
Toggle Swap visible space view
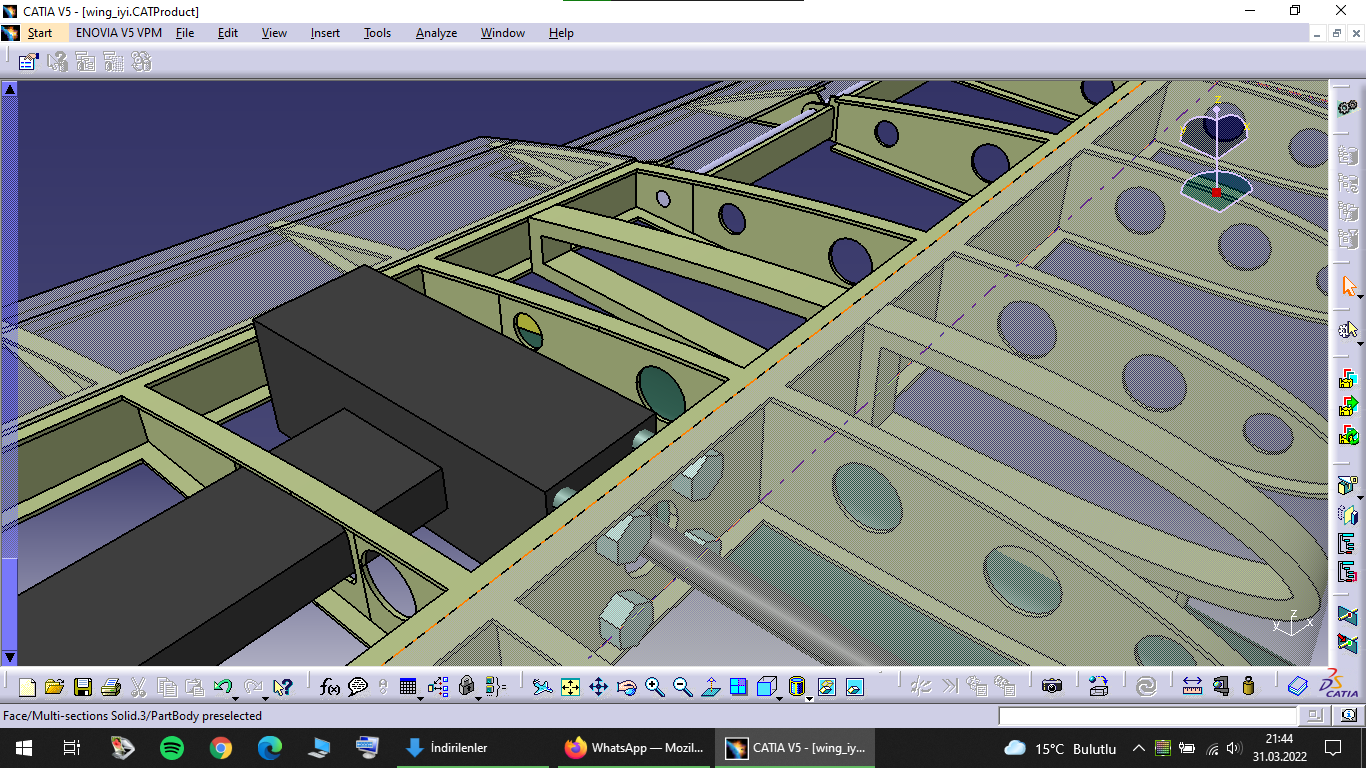854,687
